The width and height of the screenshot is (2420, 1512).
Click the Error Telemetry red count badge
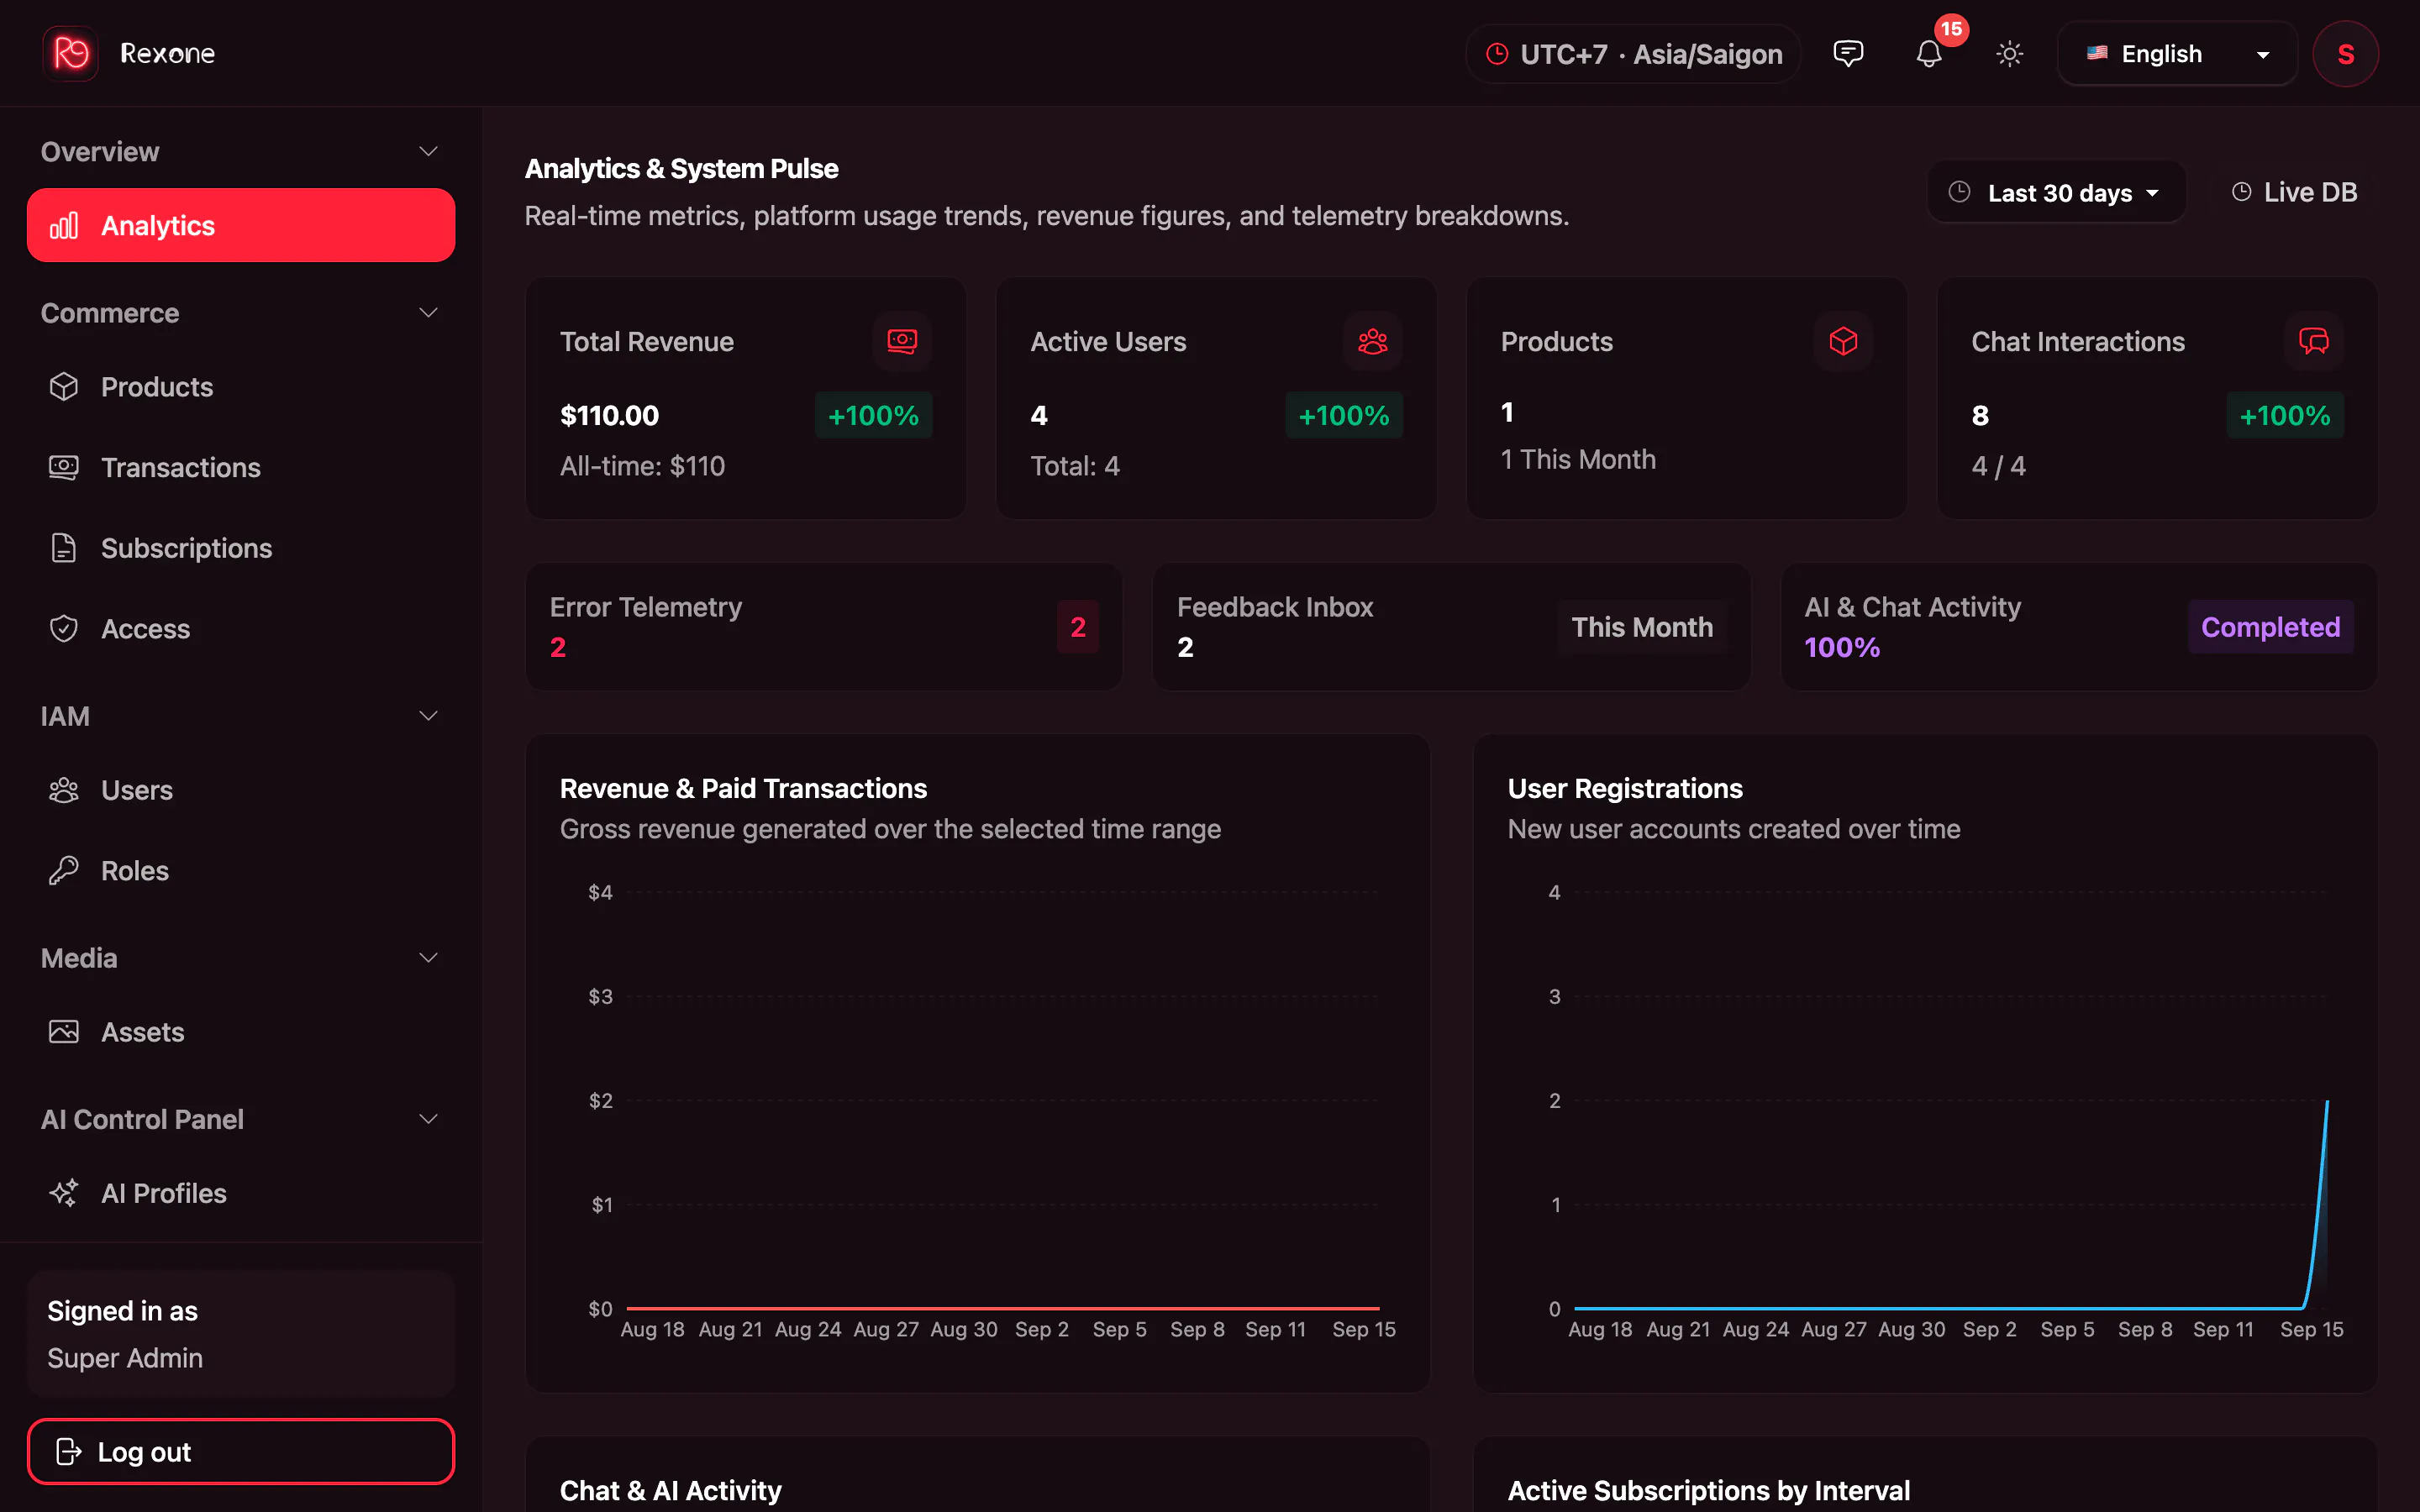[x=1078, y=627]
